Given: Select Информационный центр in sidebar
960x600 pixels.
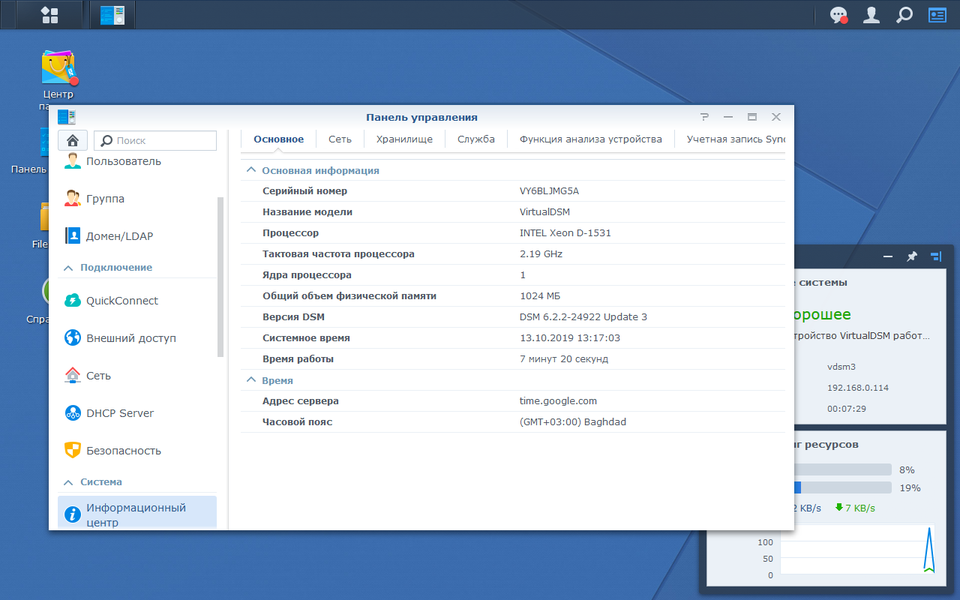Looking at the screenshot, I should pyautogui.click(x=137, y=513).
